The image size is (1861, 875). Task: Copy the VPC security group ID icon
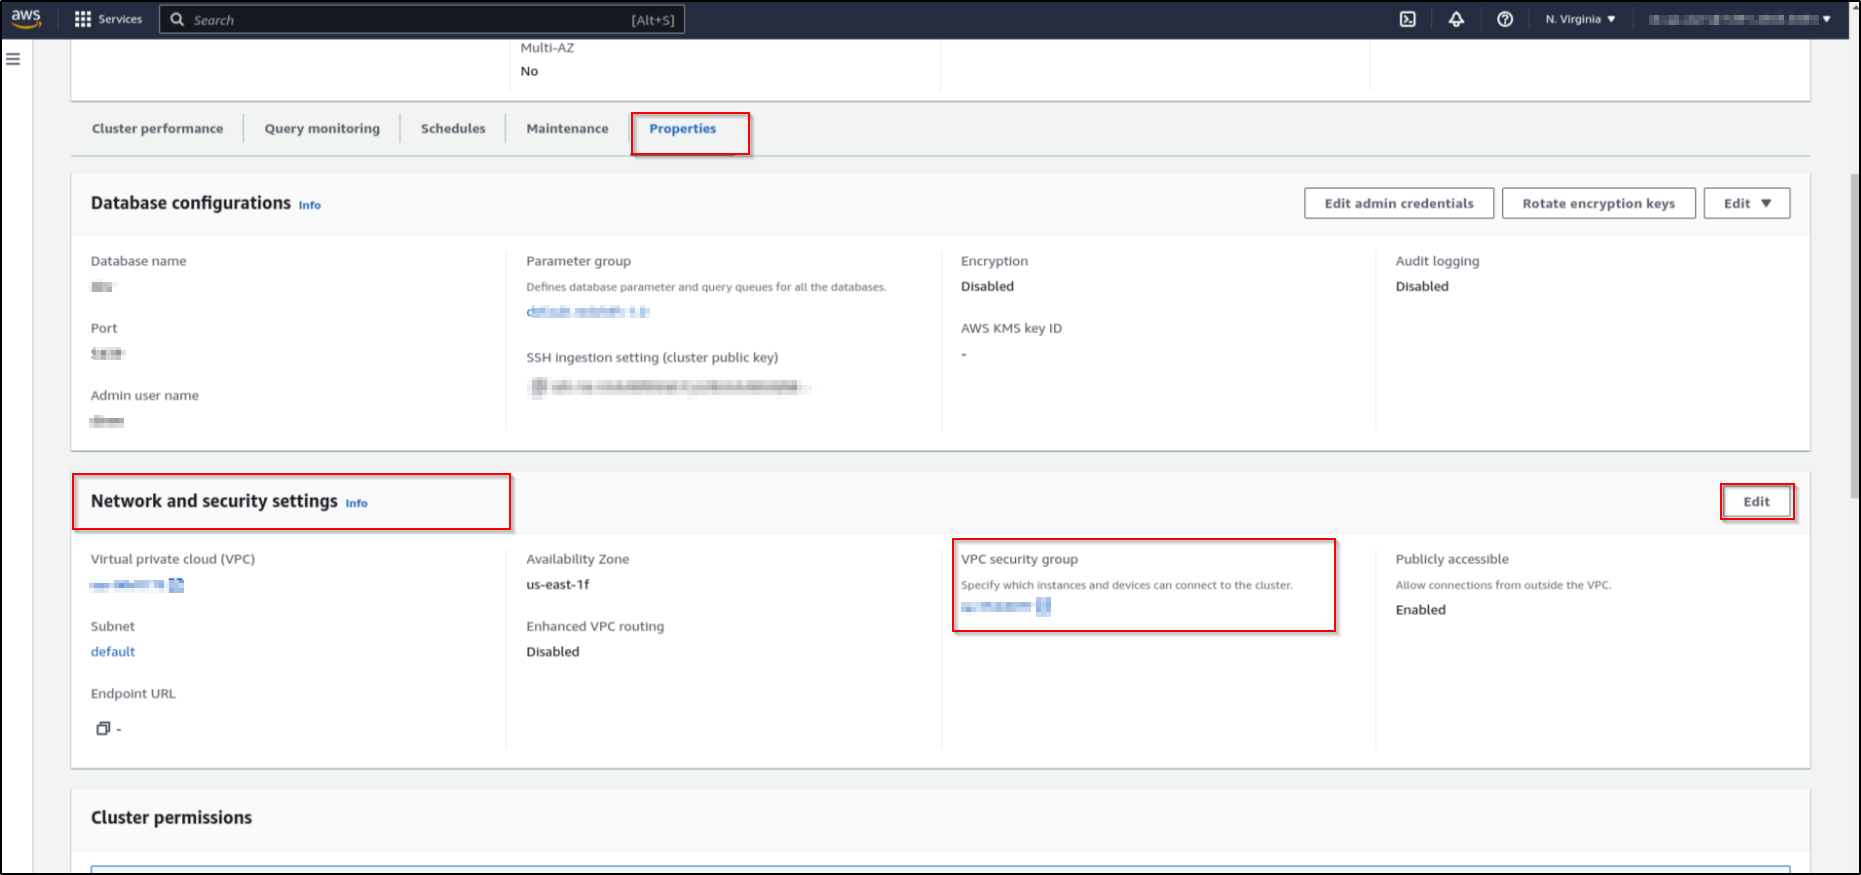1043,606
